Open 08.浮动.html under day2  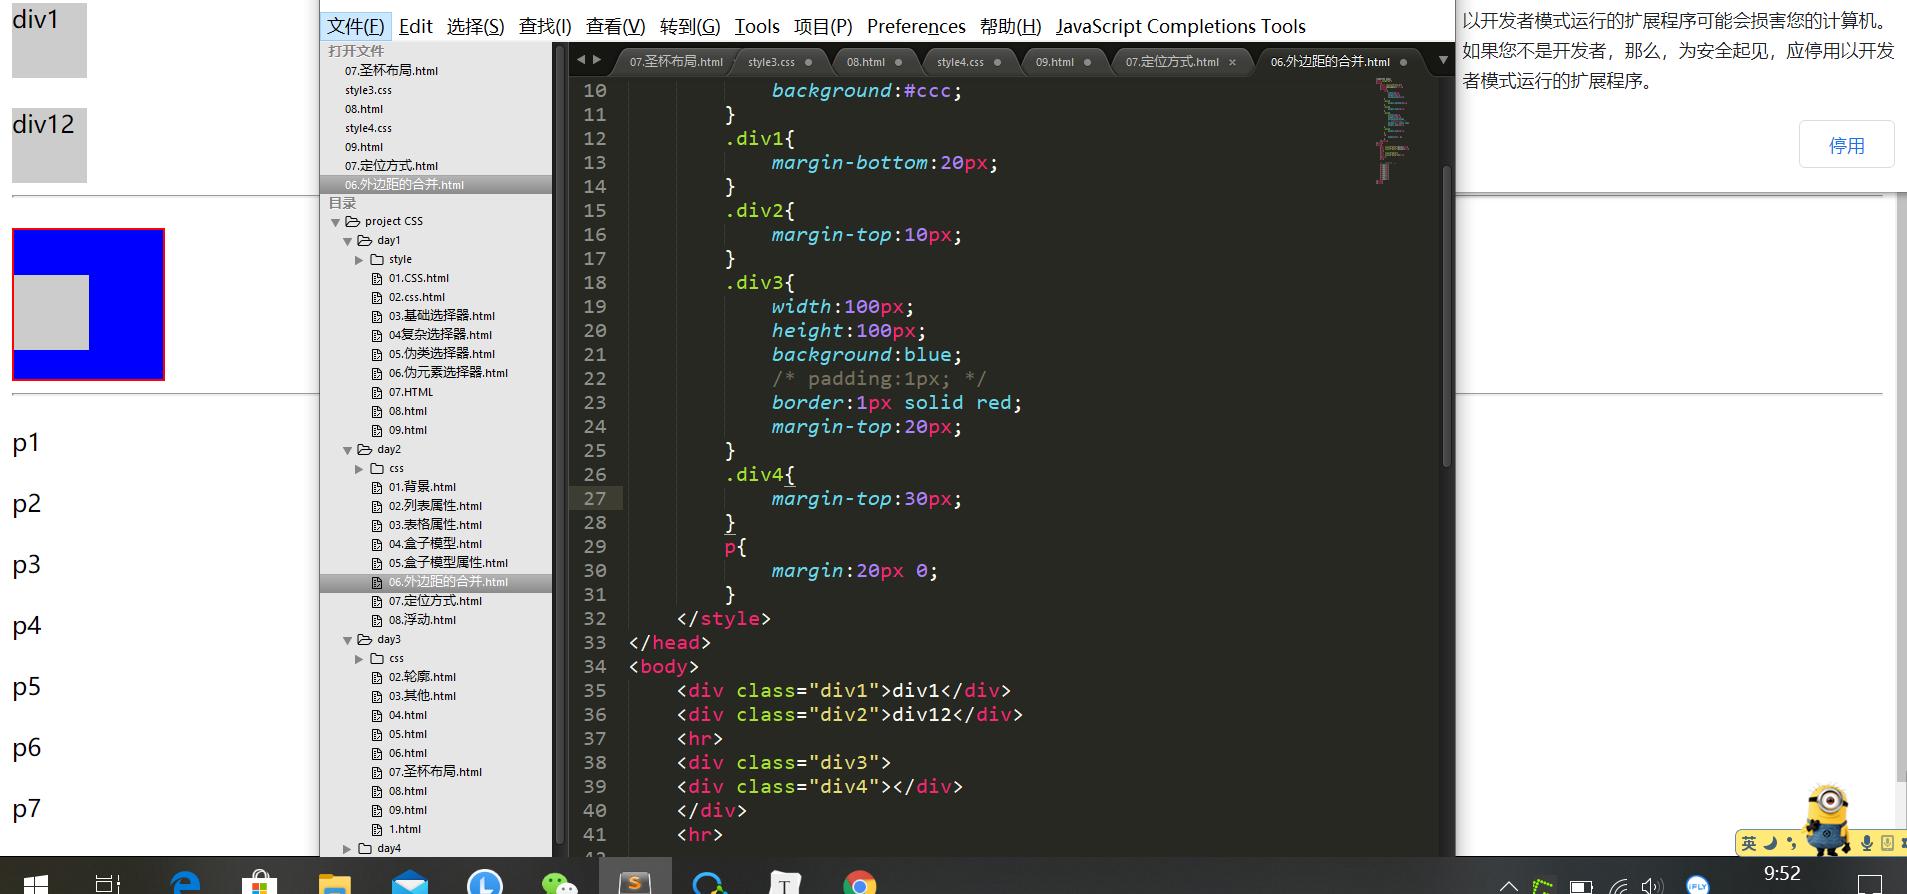tap(422, 620)
